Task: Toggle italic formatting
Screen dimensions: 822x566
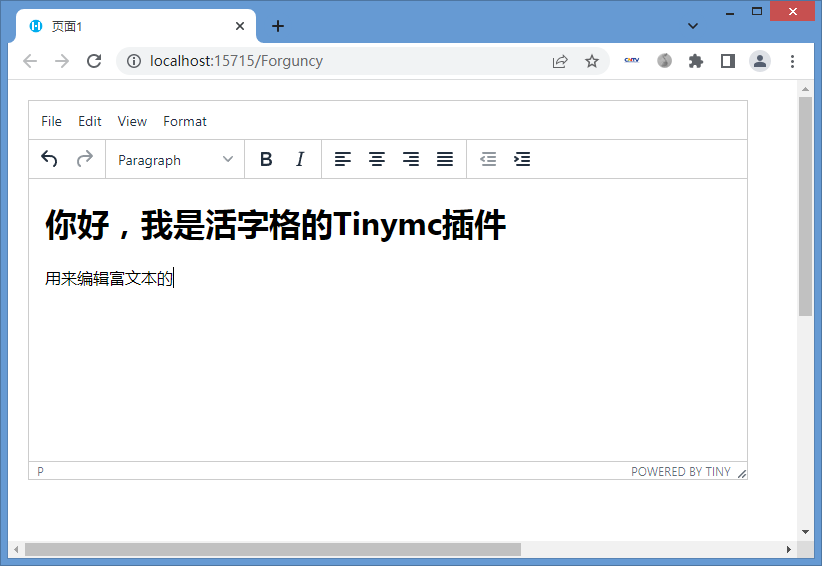Action: 300,159
